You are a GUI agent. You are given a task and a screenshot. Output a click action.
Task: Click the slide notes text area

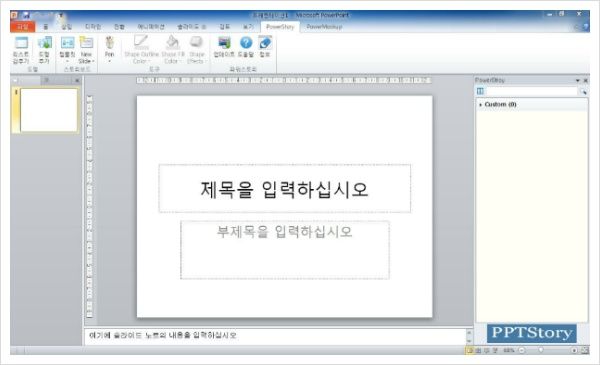(x=276, y=336)
